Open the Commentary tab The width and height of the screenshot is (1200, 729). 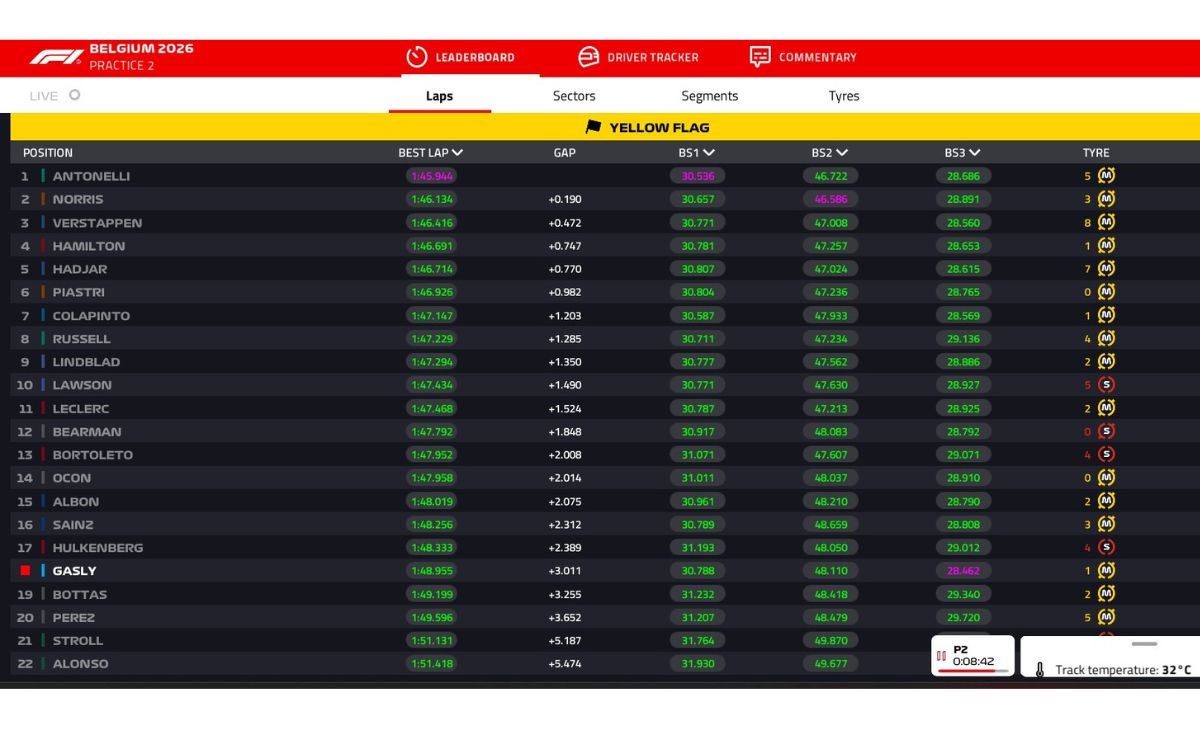coord(803,57)
